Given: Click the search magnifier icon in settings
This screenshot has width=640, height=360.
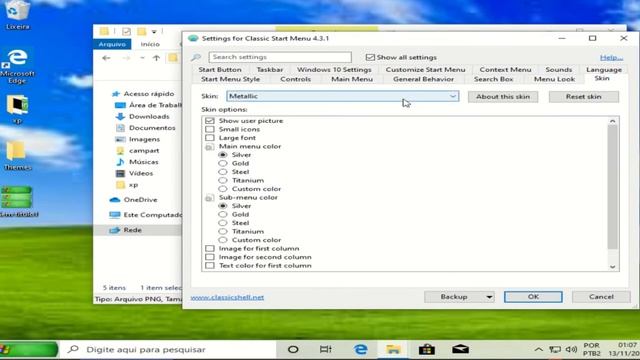Looking at the screenshot, I should (x=196, y=57).
